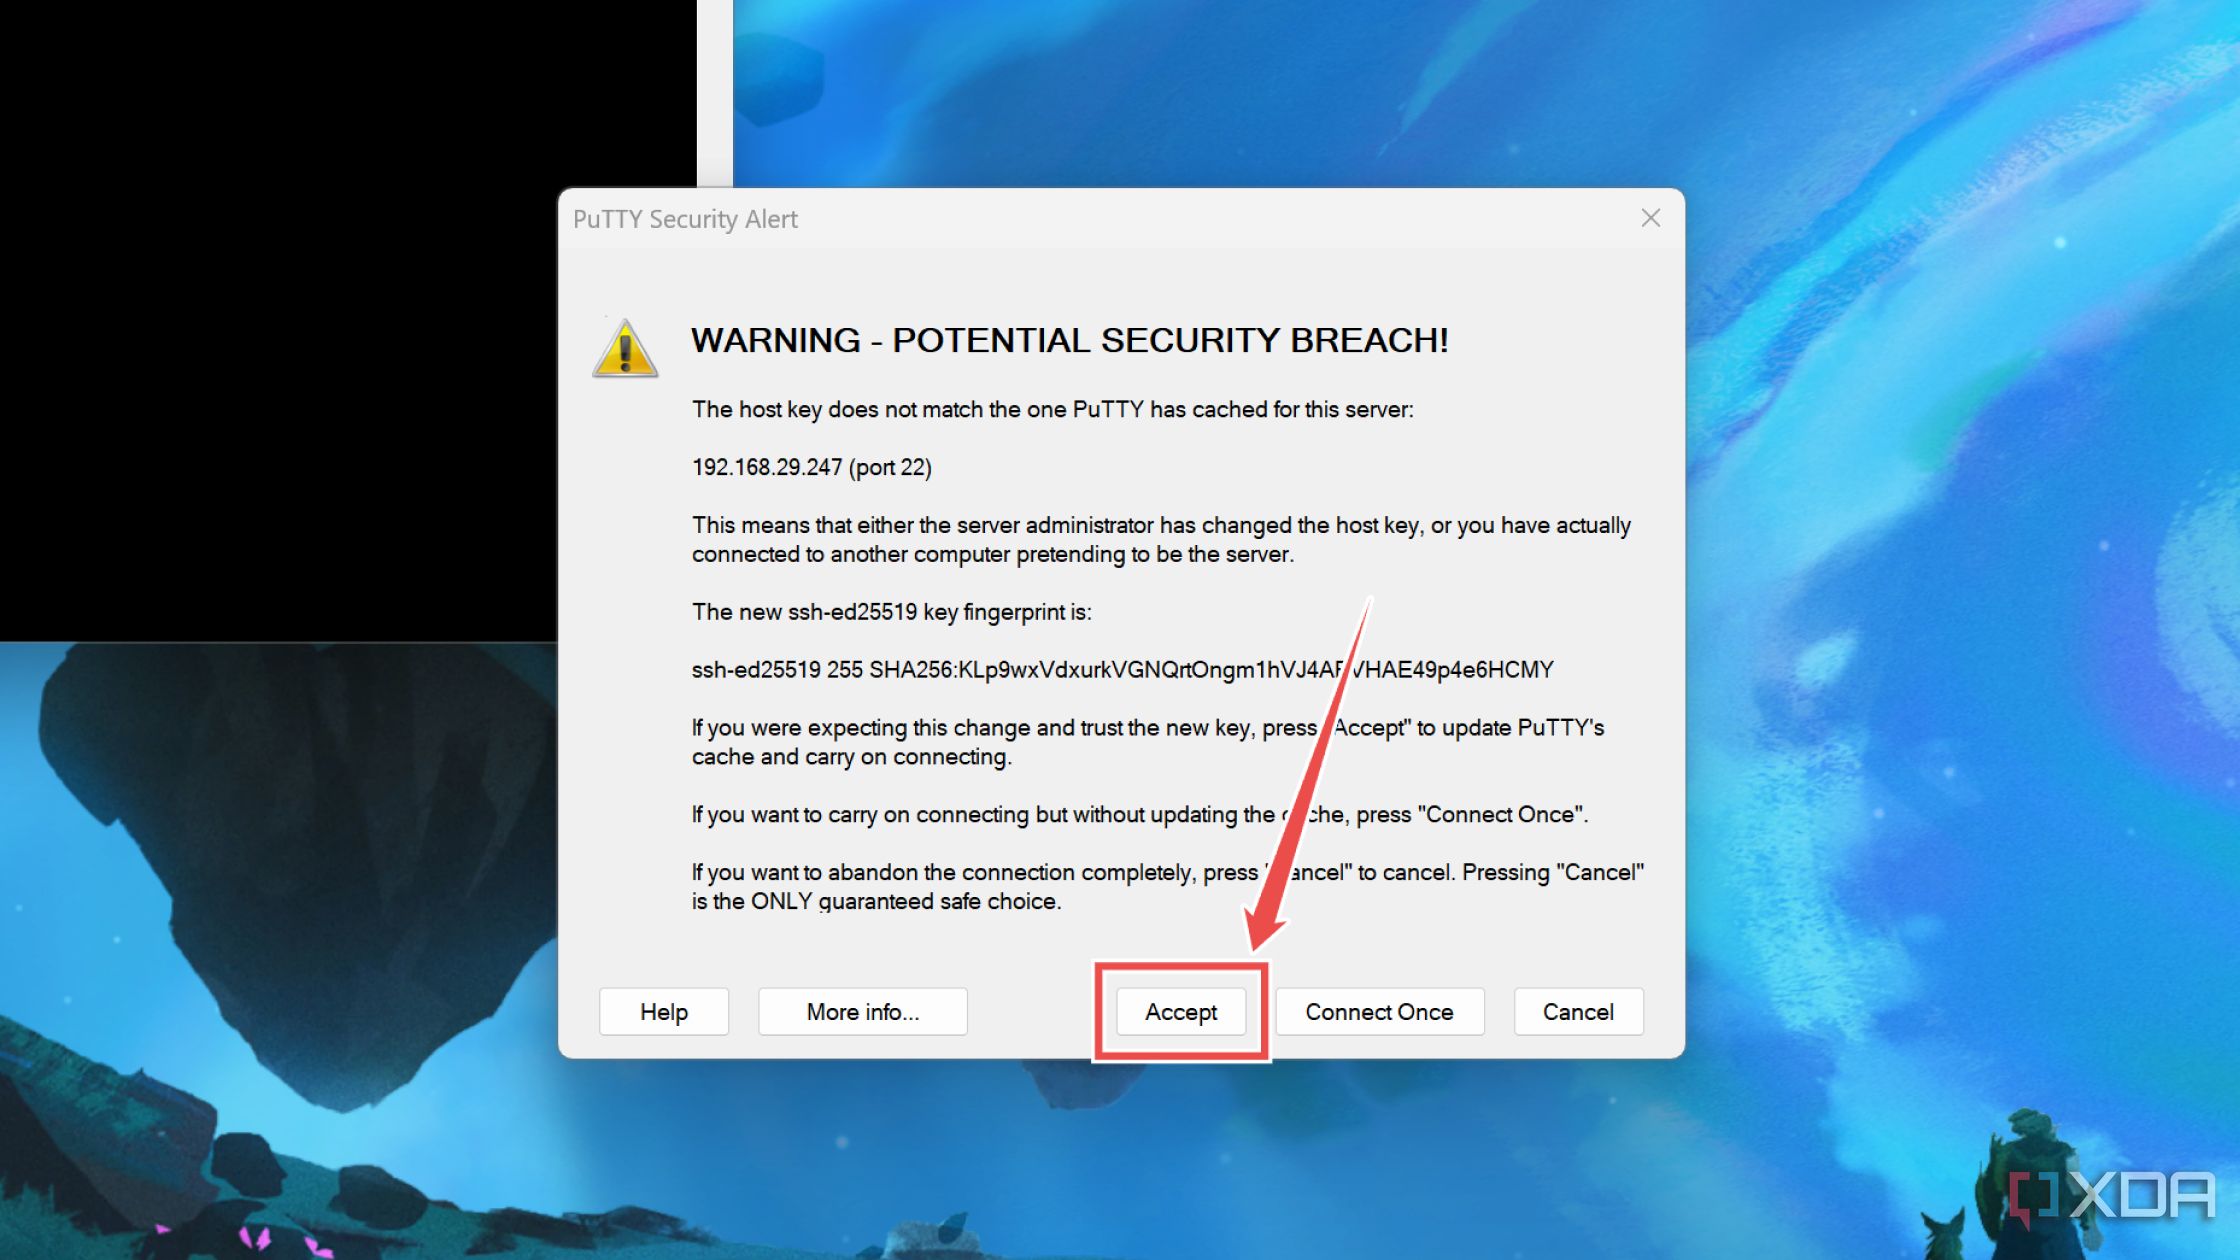Click the Accept button to trust key
2240x1260 pixels.
(x=1180, y=1012)
